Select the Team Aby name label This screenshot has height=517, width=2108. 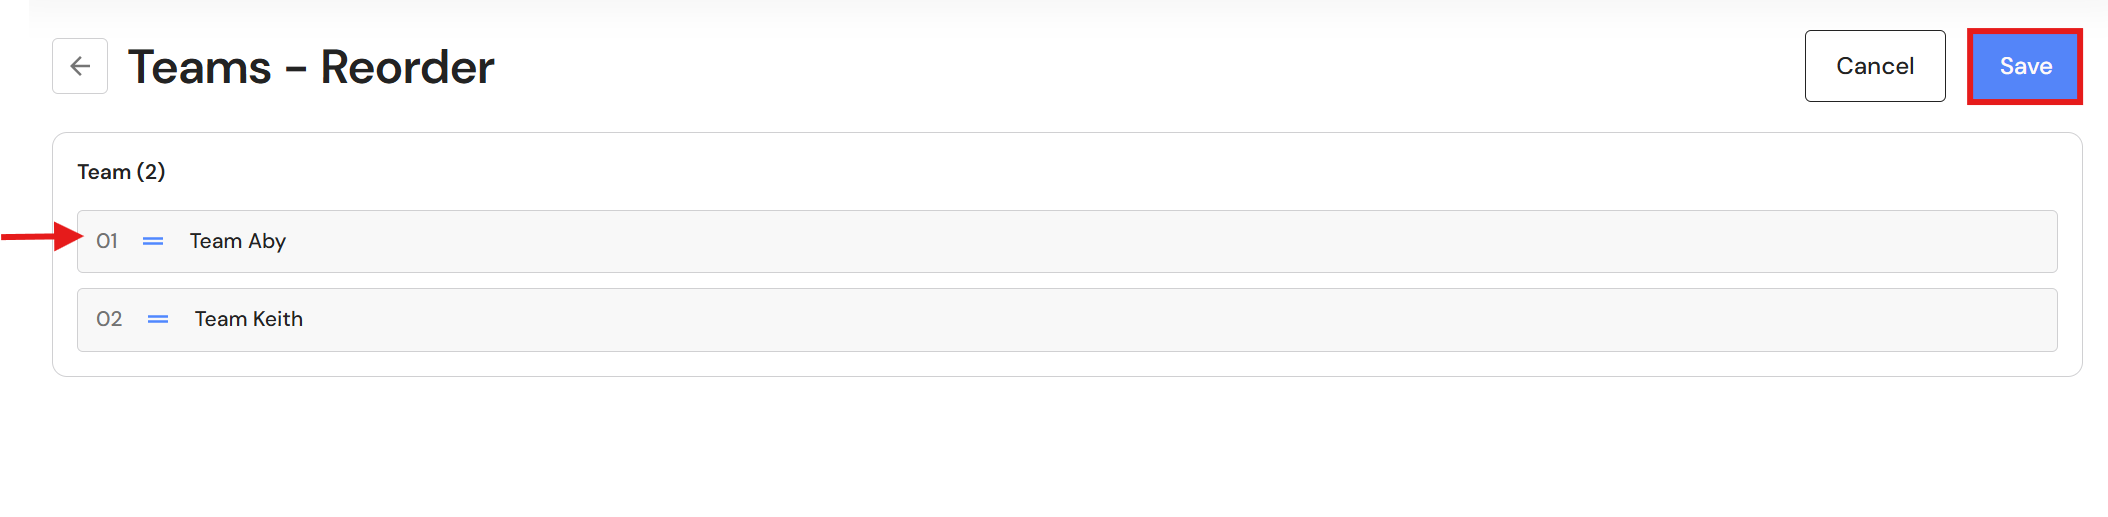[238, 241]
